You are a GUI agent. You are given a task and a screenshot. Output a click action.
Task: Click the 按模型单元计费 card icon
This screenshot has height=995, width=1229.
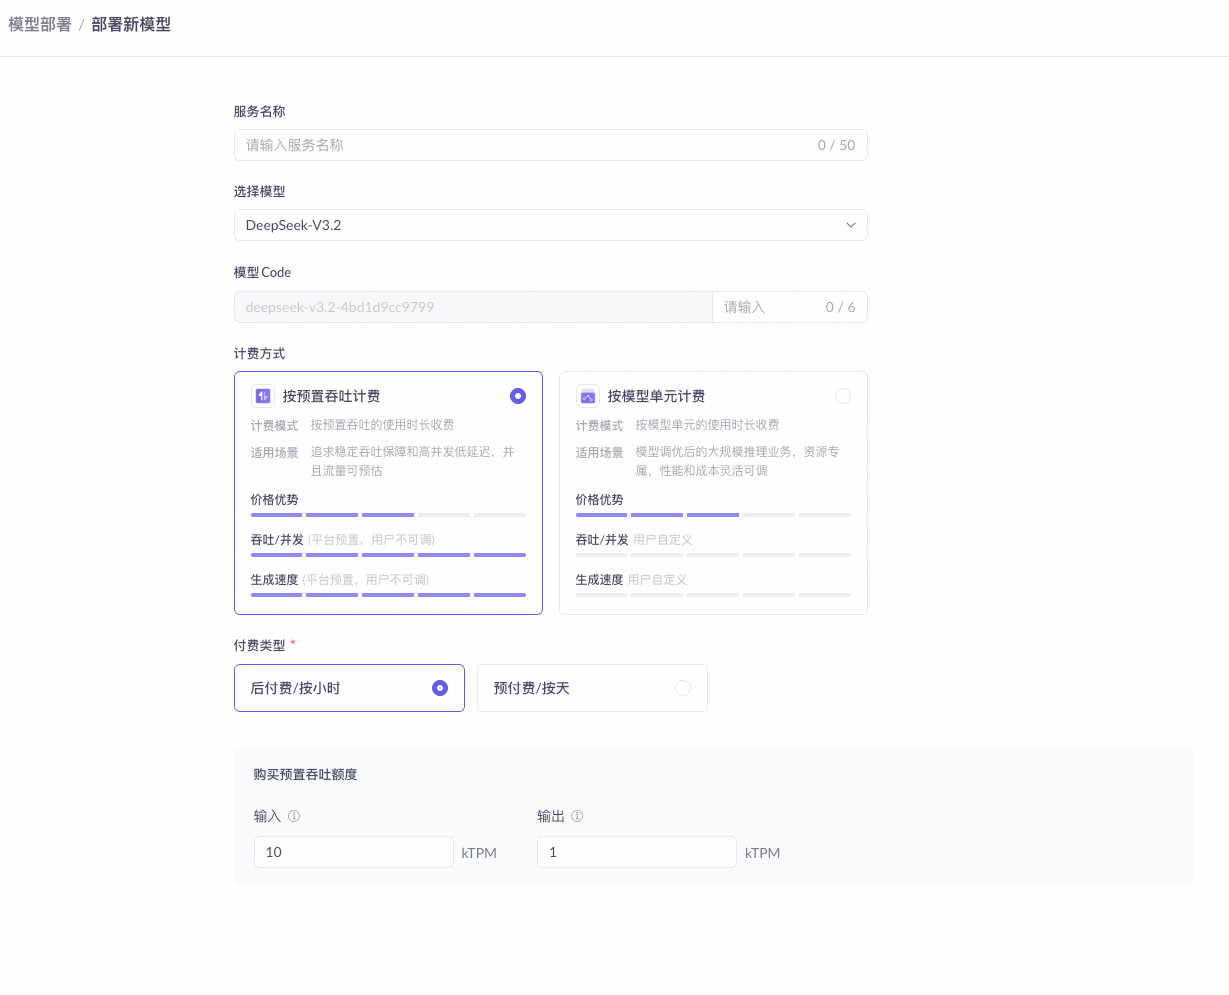click(x=587, y=396)
